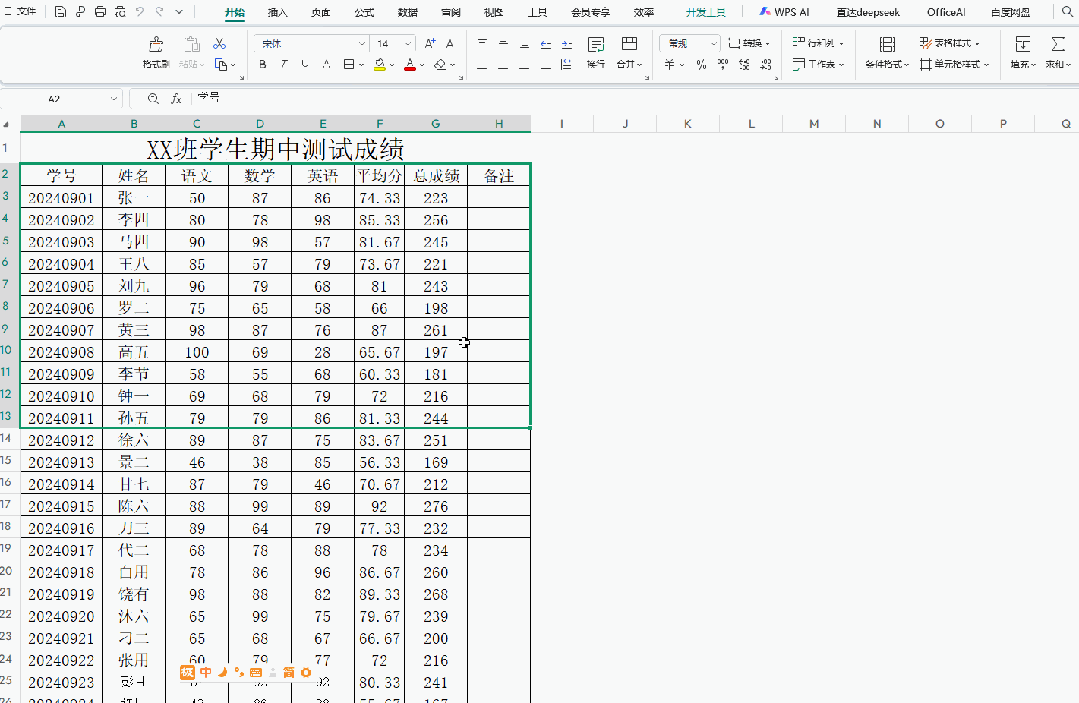Click the Decrease font size A icon
Screen dimensions: 1079x703
click(450, 43)
